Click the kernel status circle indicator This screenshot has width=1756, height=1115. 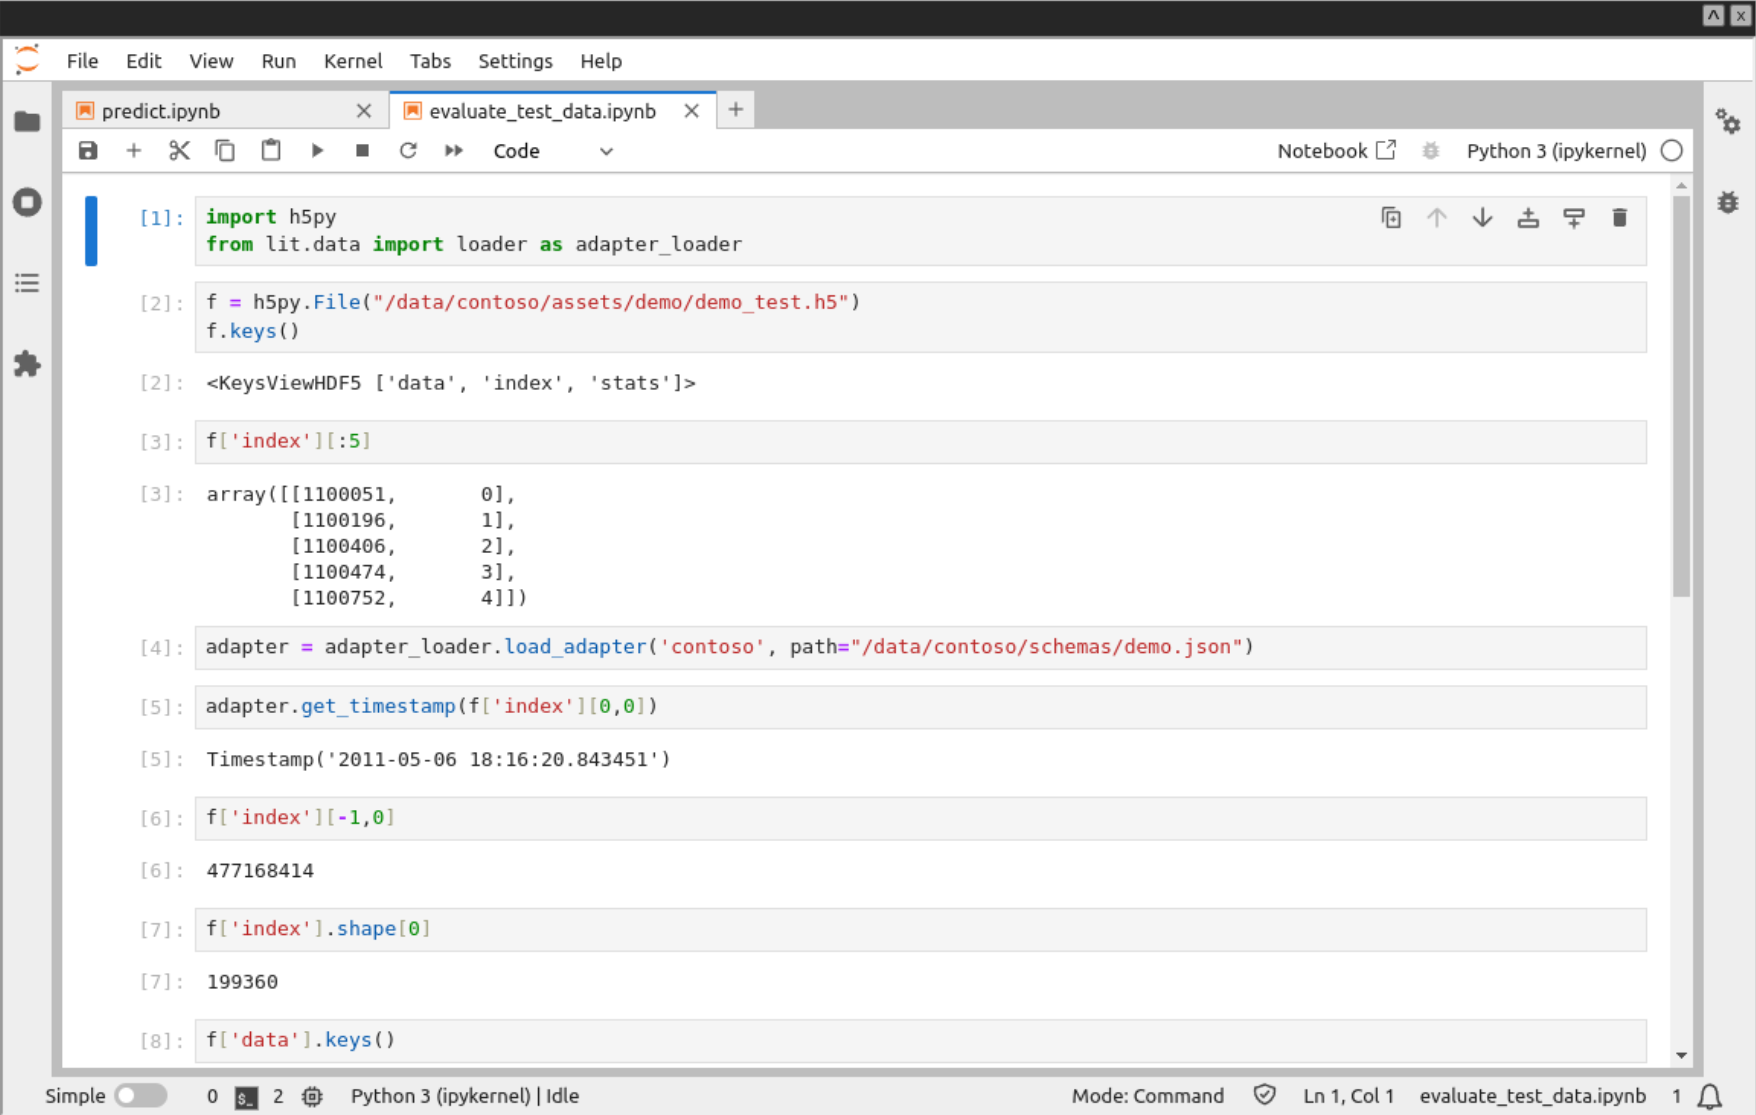pyautogui.click(x=1671, y=151)
